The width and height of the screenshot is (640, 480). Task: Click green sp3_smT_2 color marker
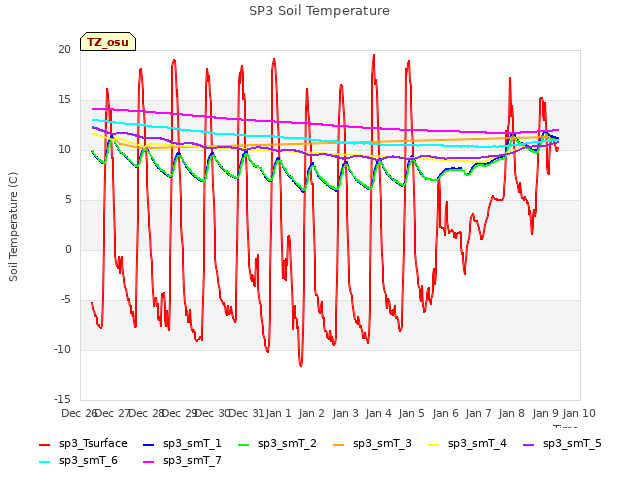tap(244, 444)
